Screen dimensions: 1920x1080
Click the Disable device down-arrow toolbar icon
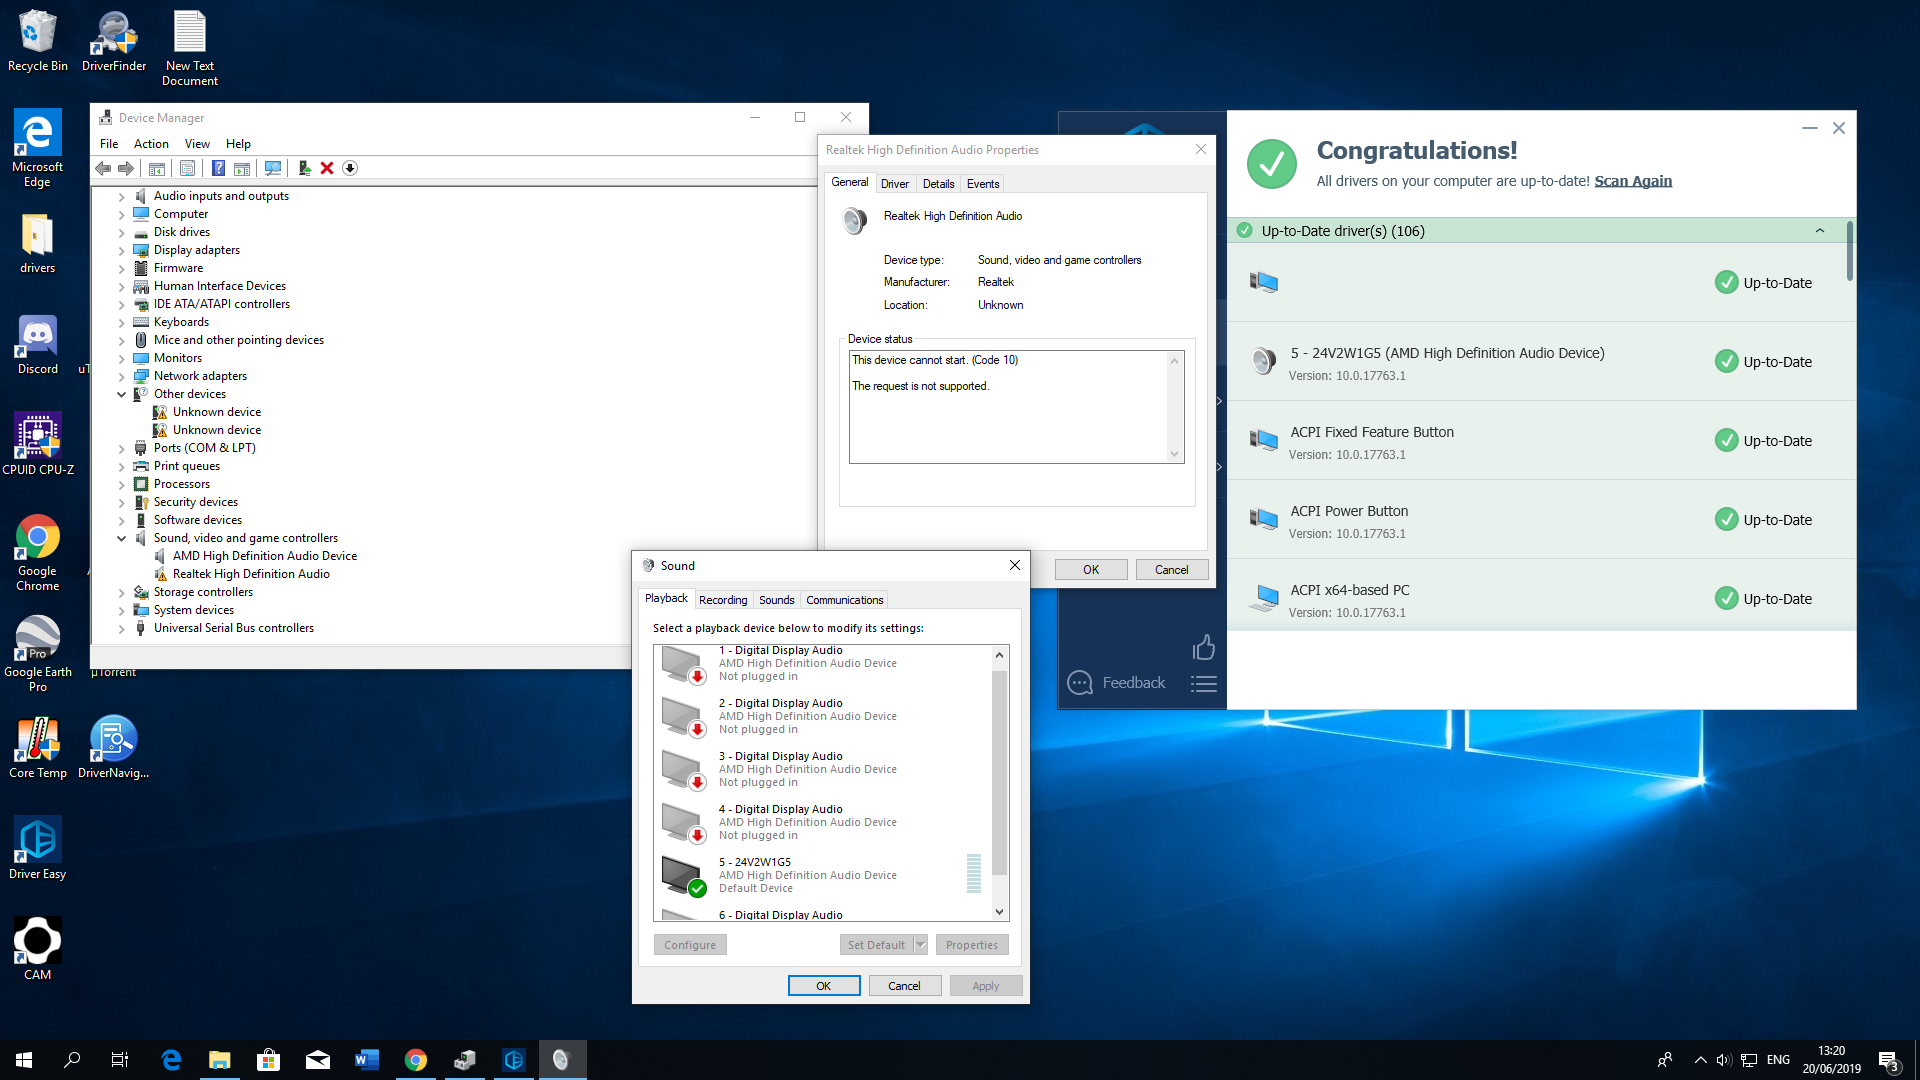(350, 168)
